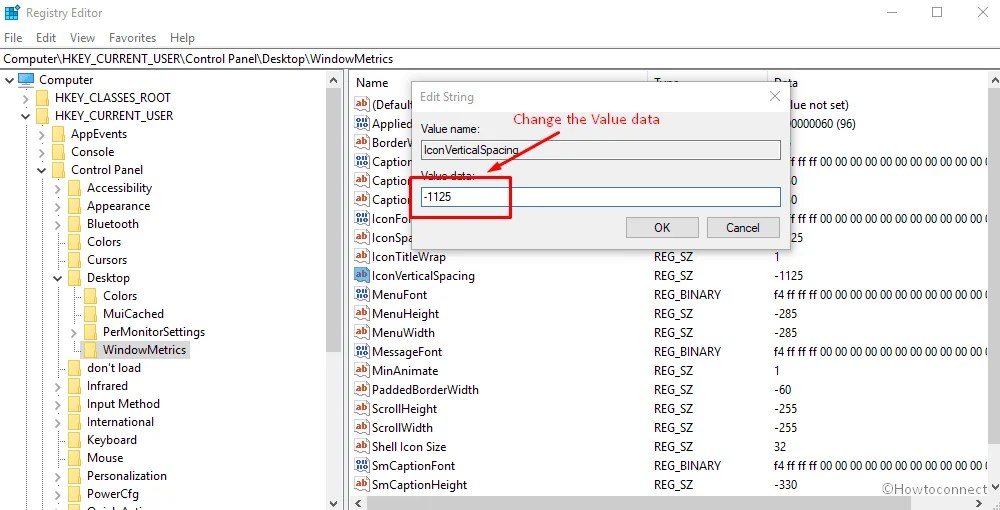Click REG_SZ type of Shell Icon Size

click(x=673, y=446)
